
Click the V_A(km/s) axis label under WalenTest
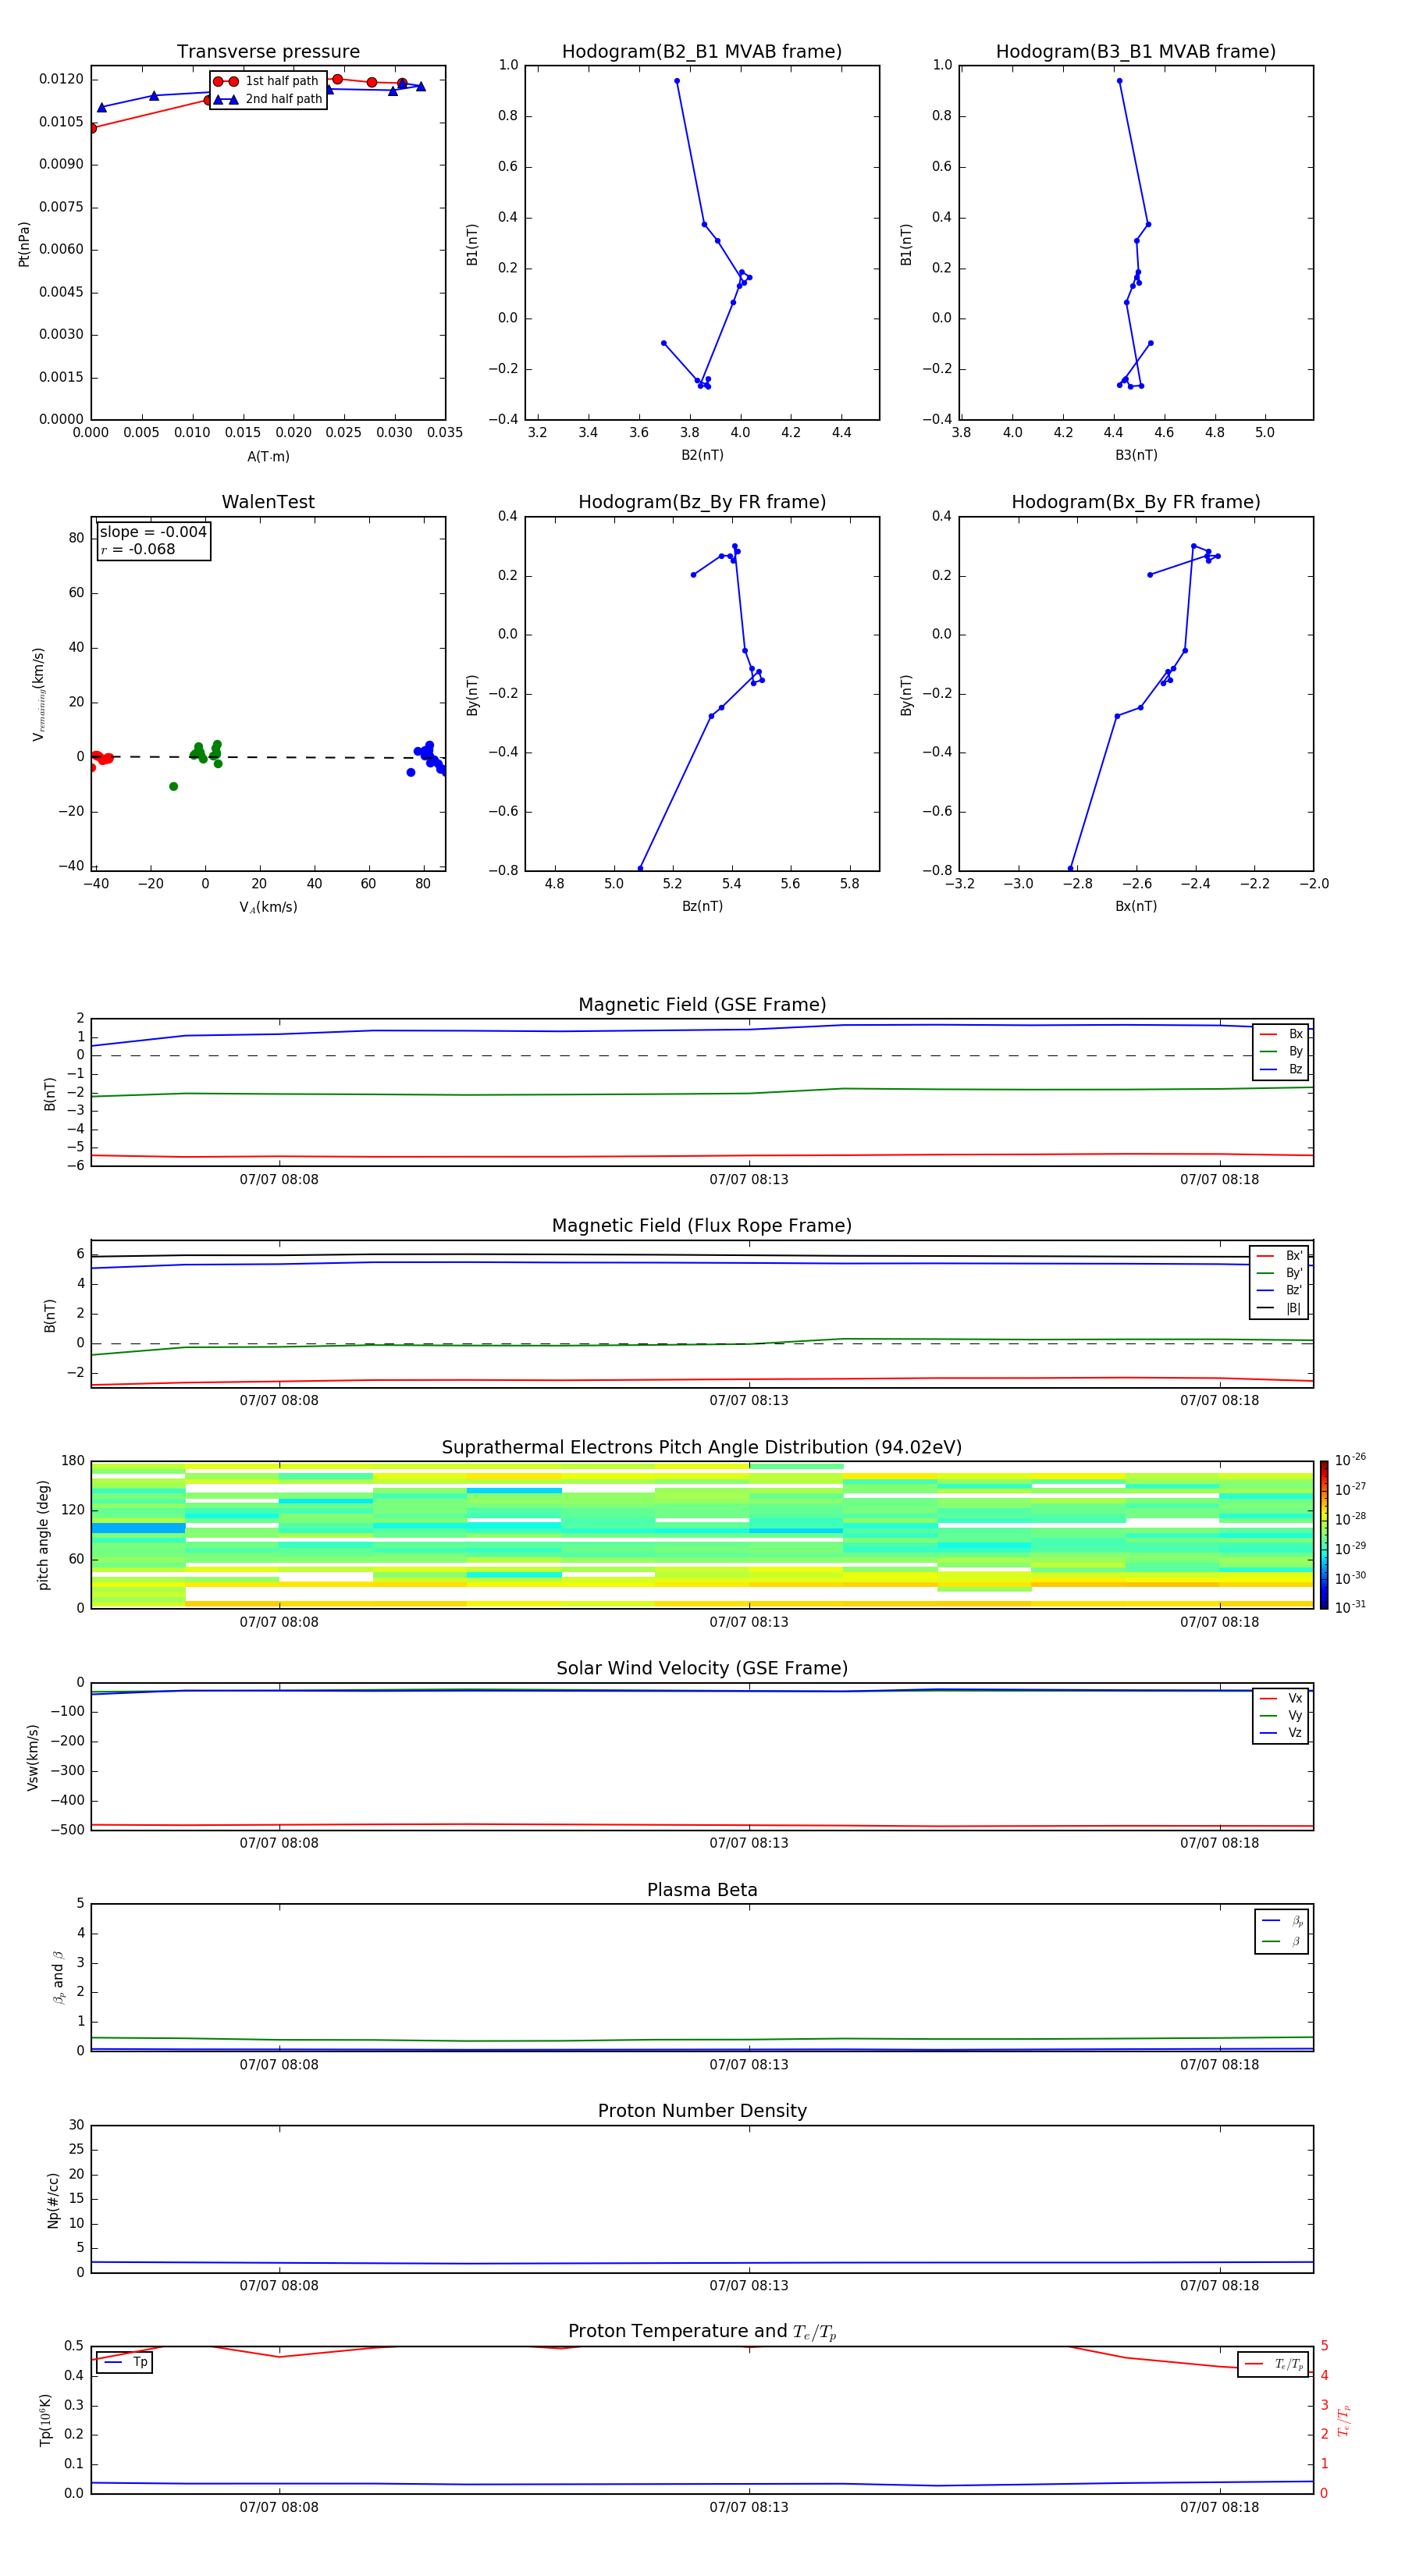point(268,907)
